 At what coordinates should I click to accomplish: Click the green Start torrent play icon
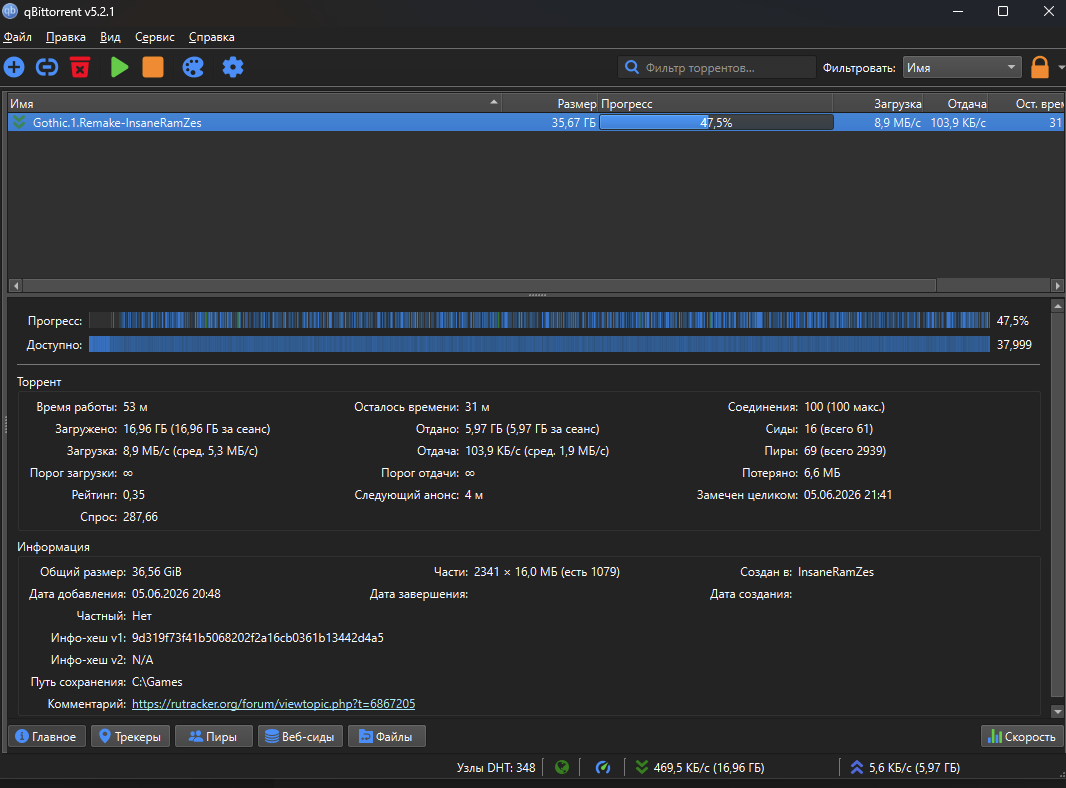point(120,67)
